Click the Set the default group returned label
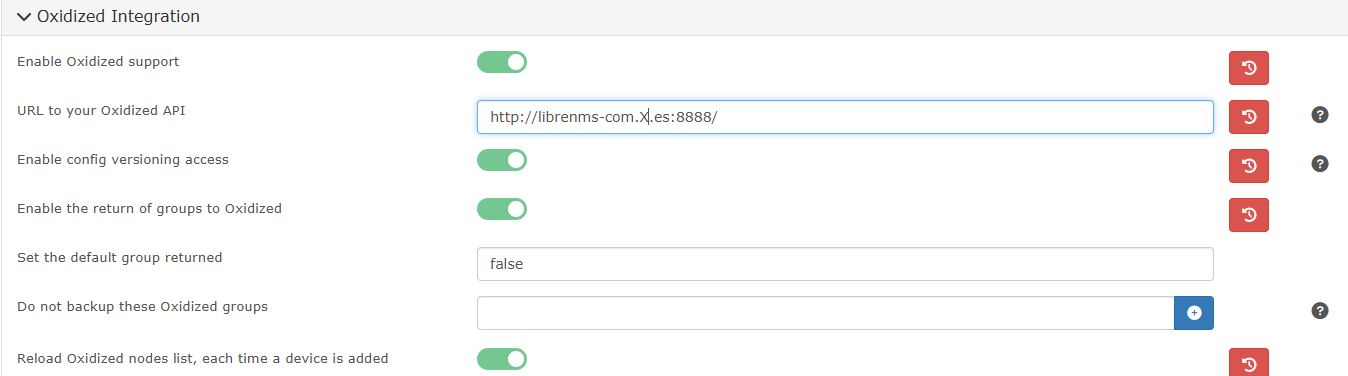The image size is (1348, 376). click(120, 258)
